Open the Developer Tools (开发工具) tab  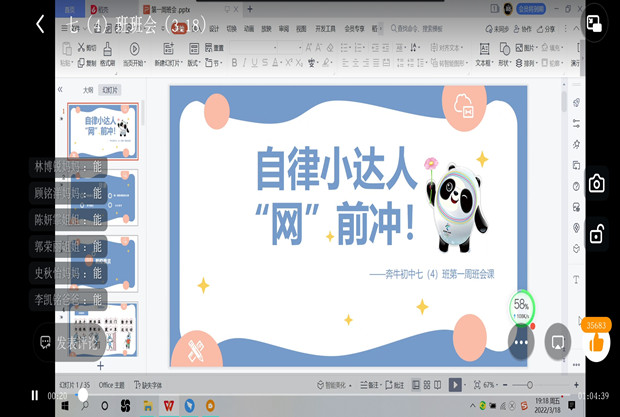pyautogui.click(x=325, y=28)
